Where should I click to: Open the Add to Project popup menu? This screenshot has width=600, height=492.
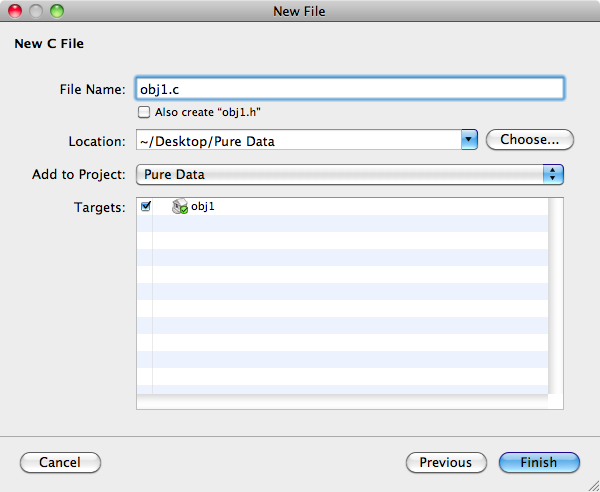point(350,174)
